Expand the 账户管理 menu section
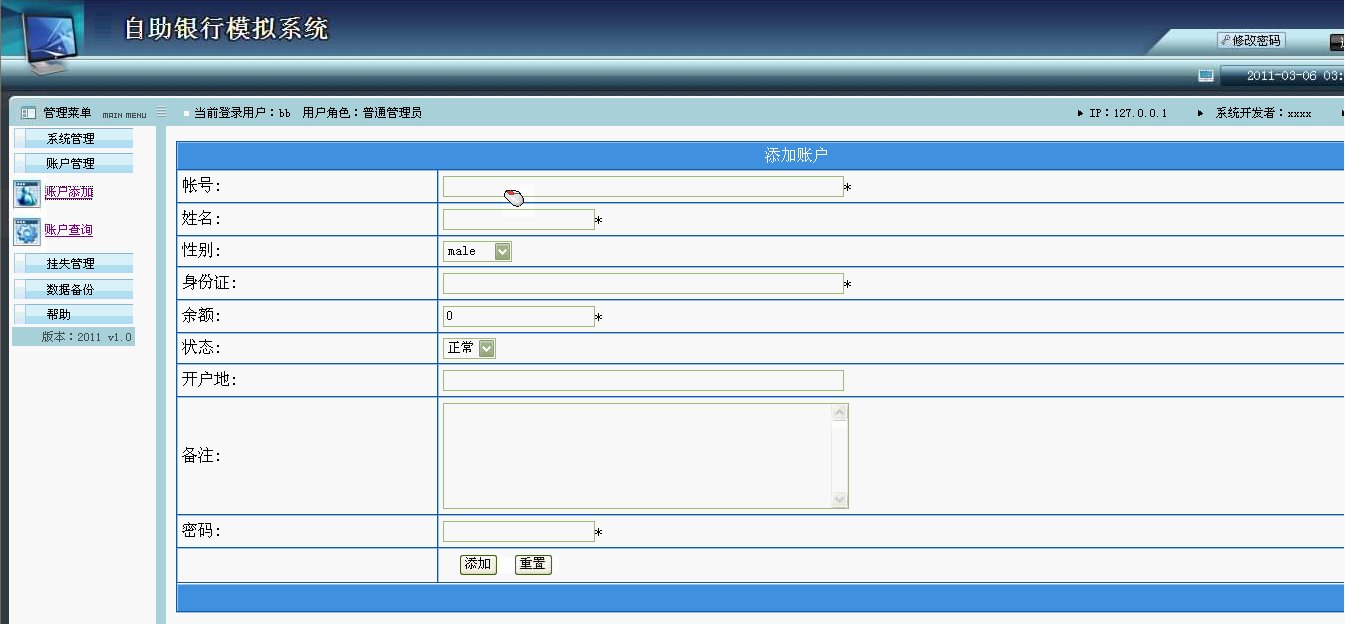 [x=73, y=163]
